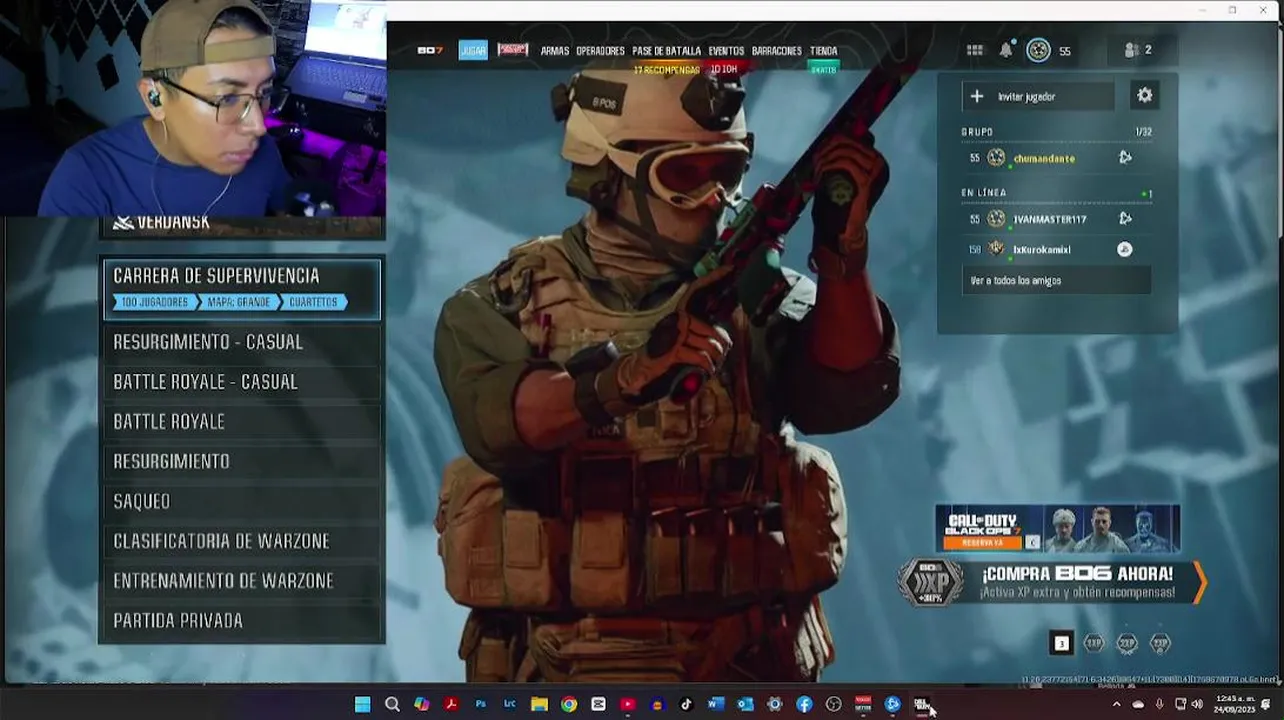This screenshot has height=720, width=1284.
Task: Open Microsoft Word from the taskbar
Action: pos(716,704)
